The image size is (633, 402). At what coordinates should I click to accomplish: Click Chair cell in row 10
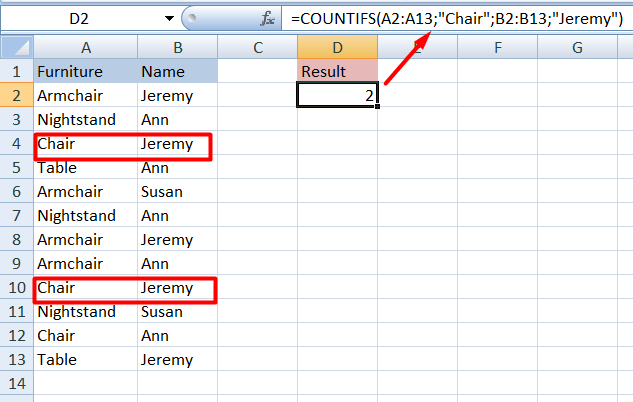(x=86, y=287)
